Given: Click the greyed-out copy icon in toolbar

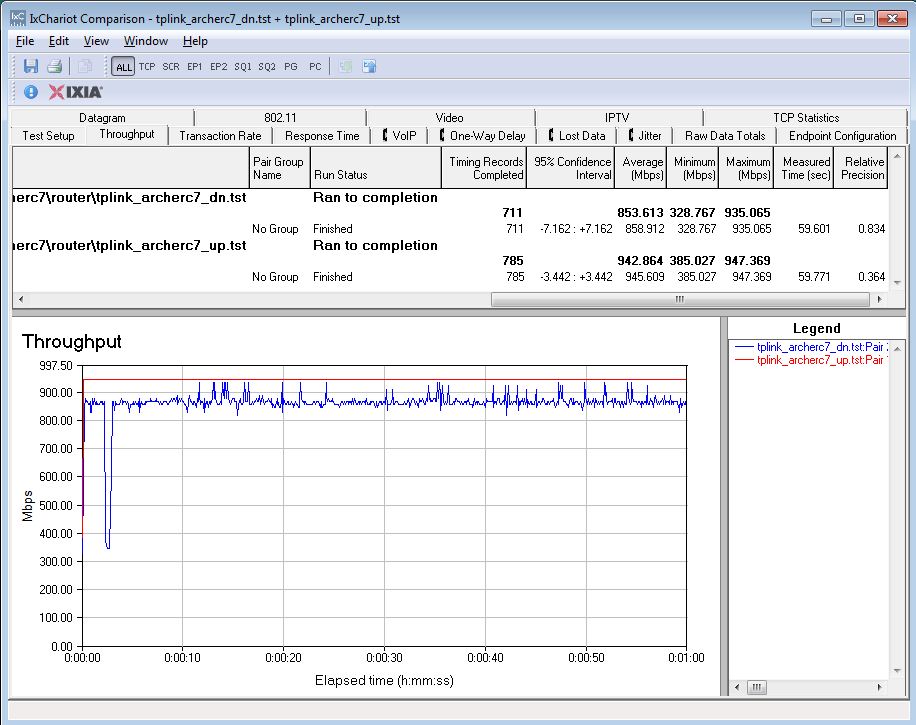Looking at the screenshot, I should [x=85, y=66].
